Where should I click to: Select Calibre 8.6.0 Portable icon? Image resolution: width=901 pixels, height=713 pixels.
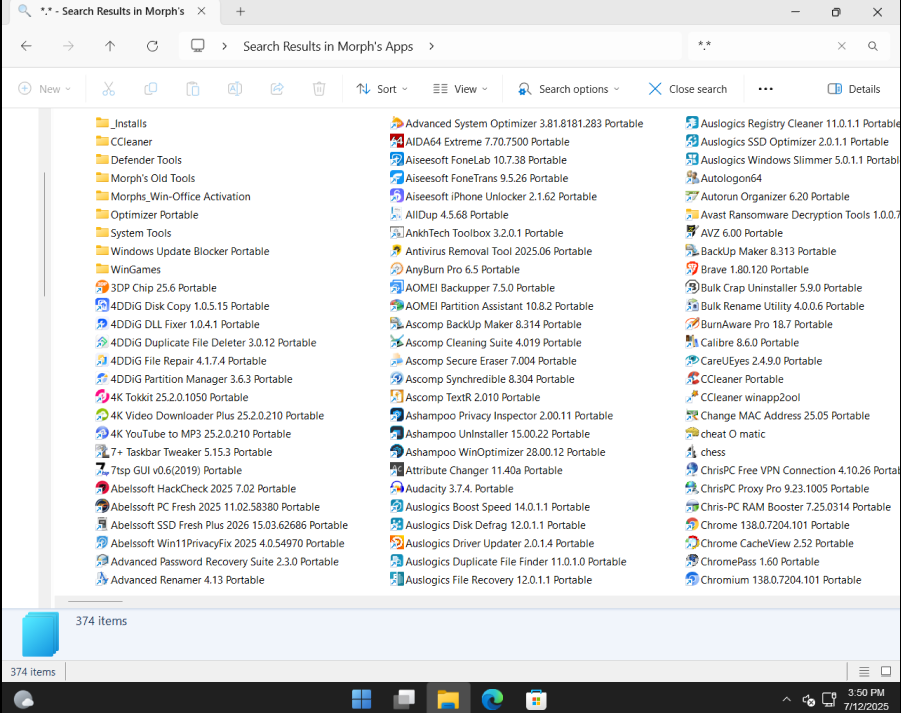pos(692,342)
